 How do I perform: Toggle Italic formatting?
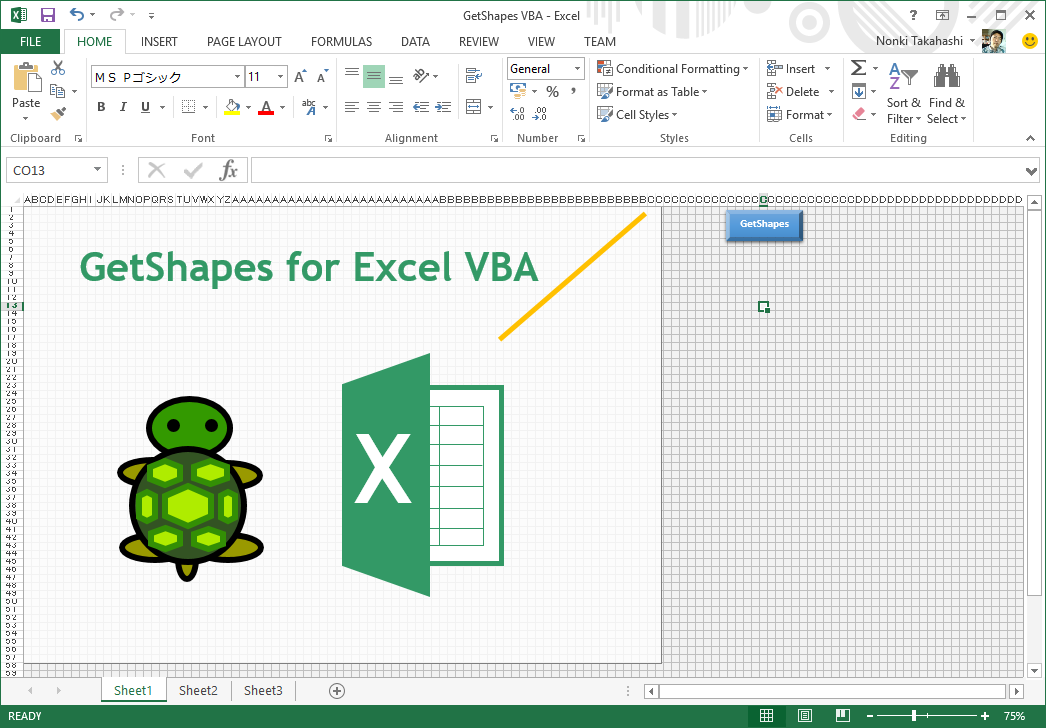(122, 106)
